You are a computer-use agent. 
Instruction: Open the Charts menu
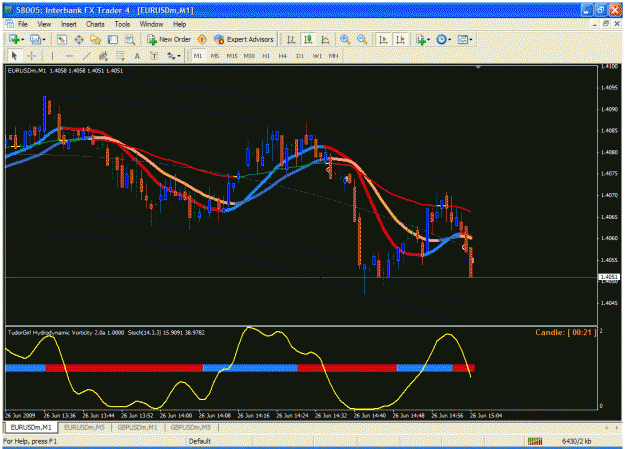[95, 24]
